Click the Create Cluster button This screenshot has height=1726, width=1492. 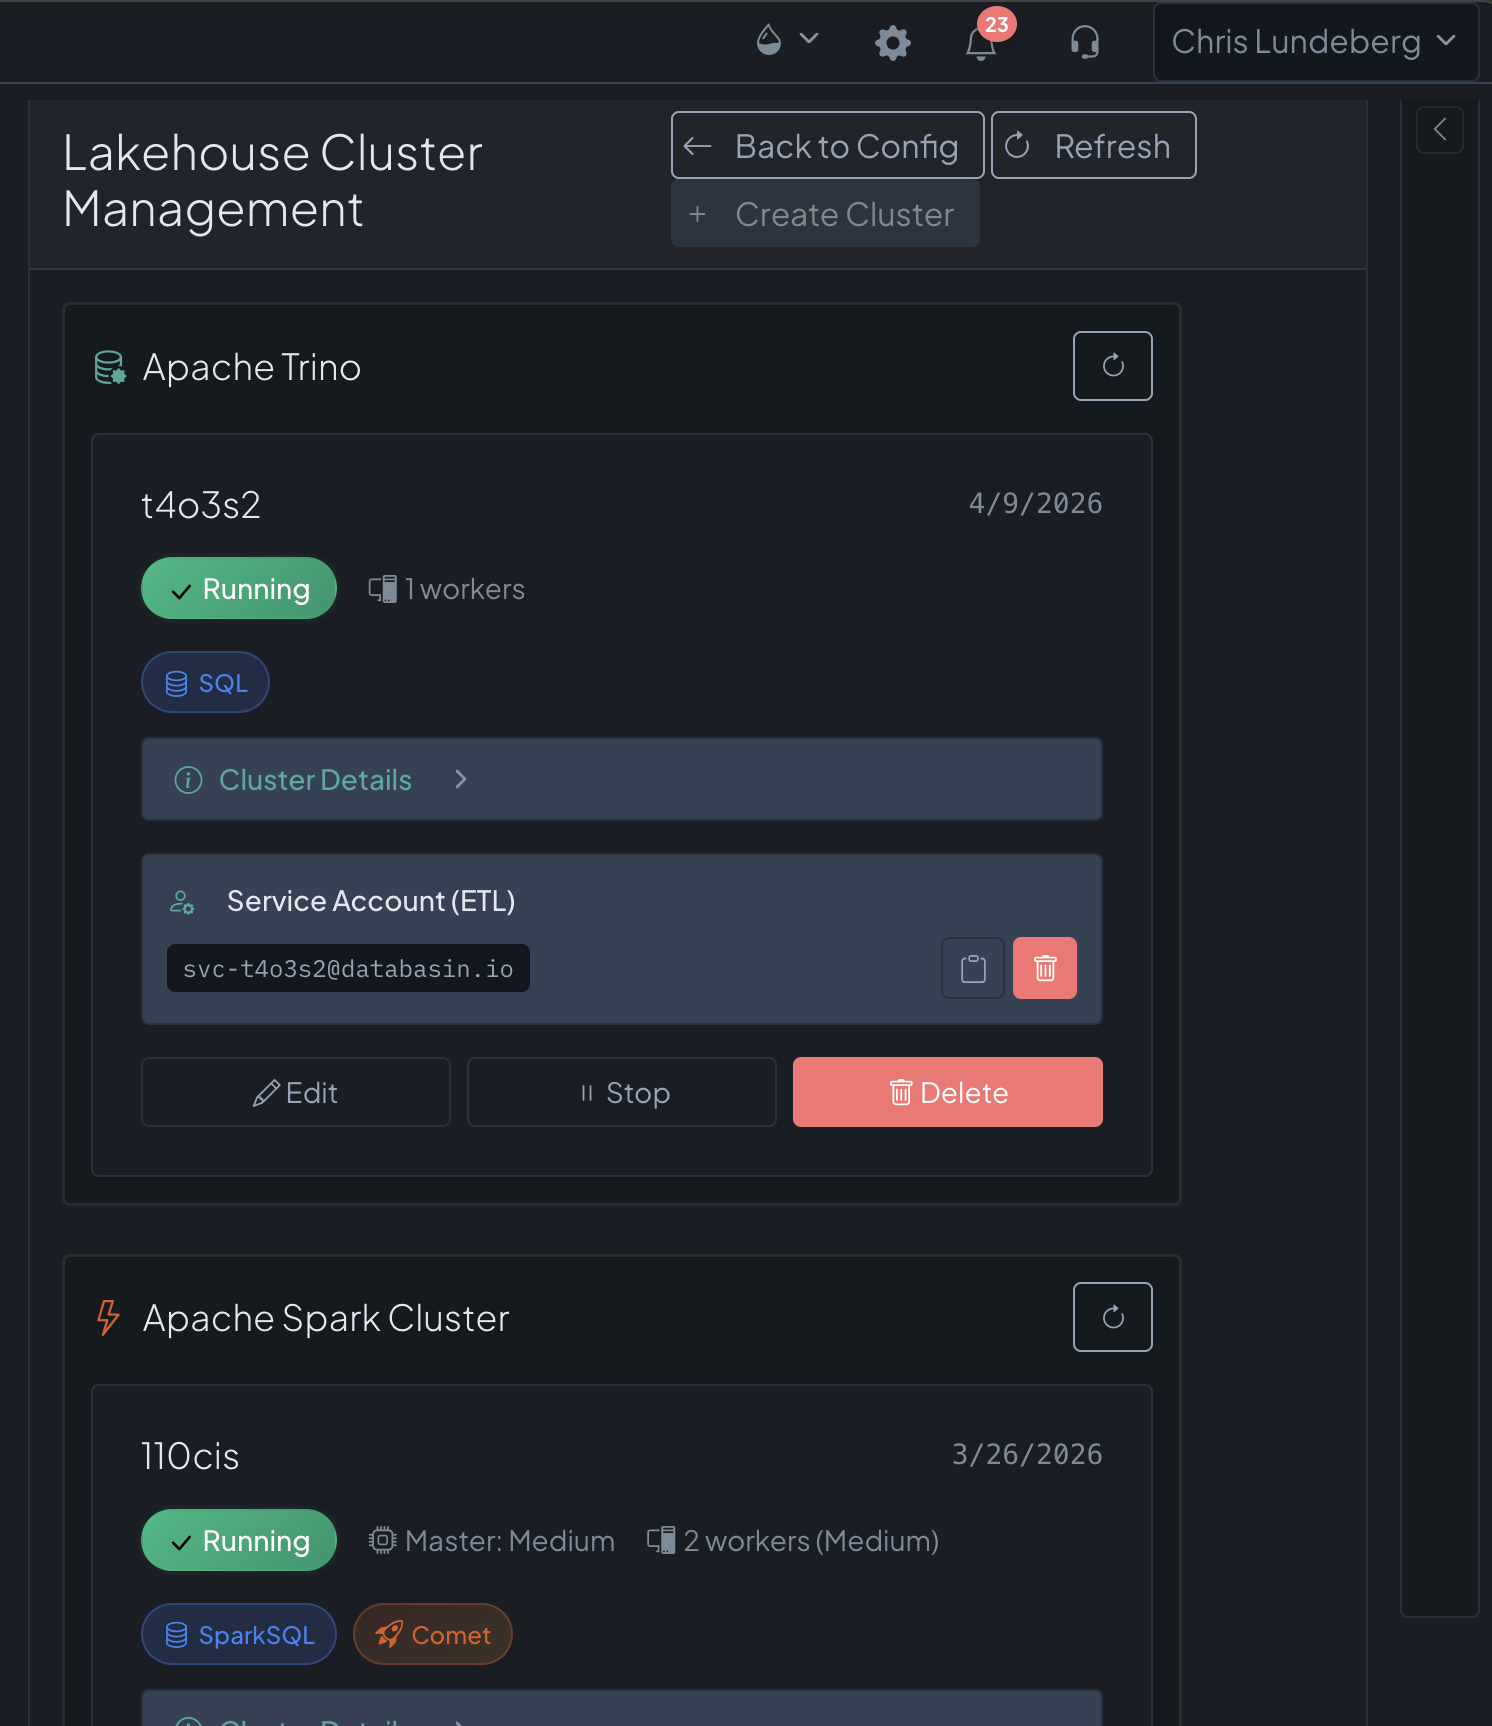(x=825, y=214)
